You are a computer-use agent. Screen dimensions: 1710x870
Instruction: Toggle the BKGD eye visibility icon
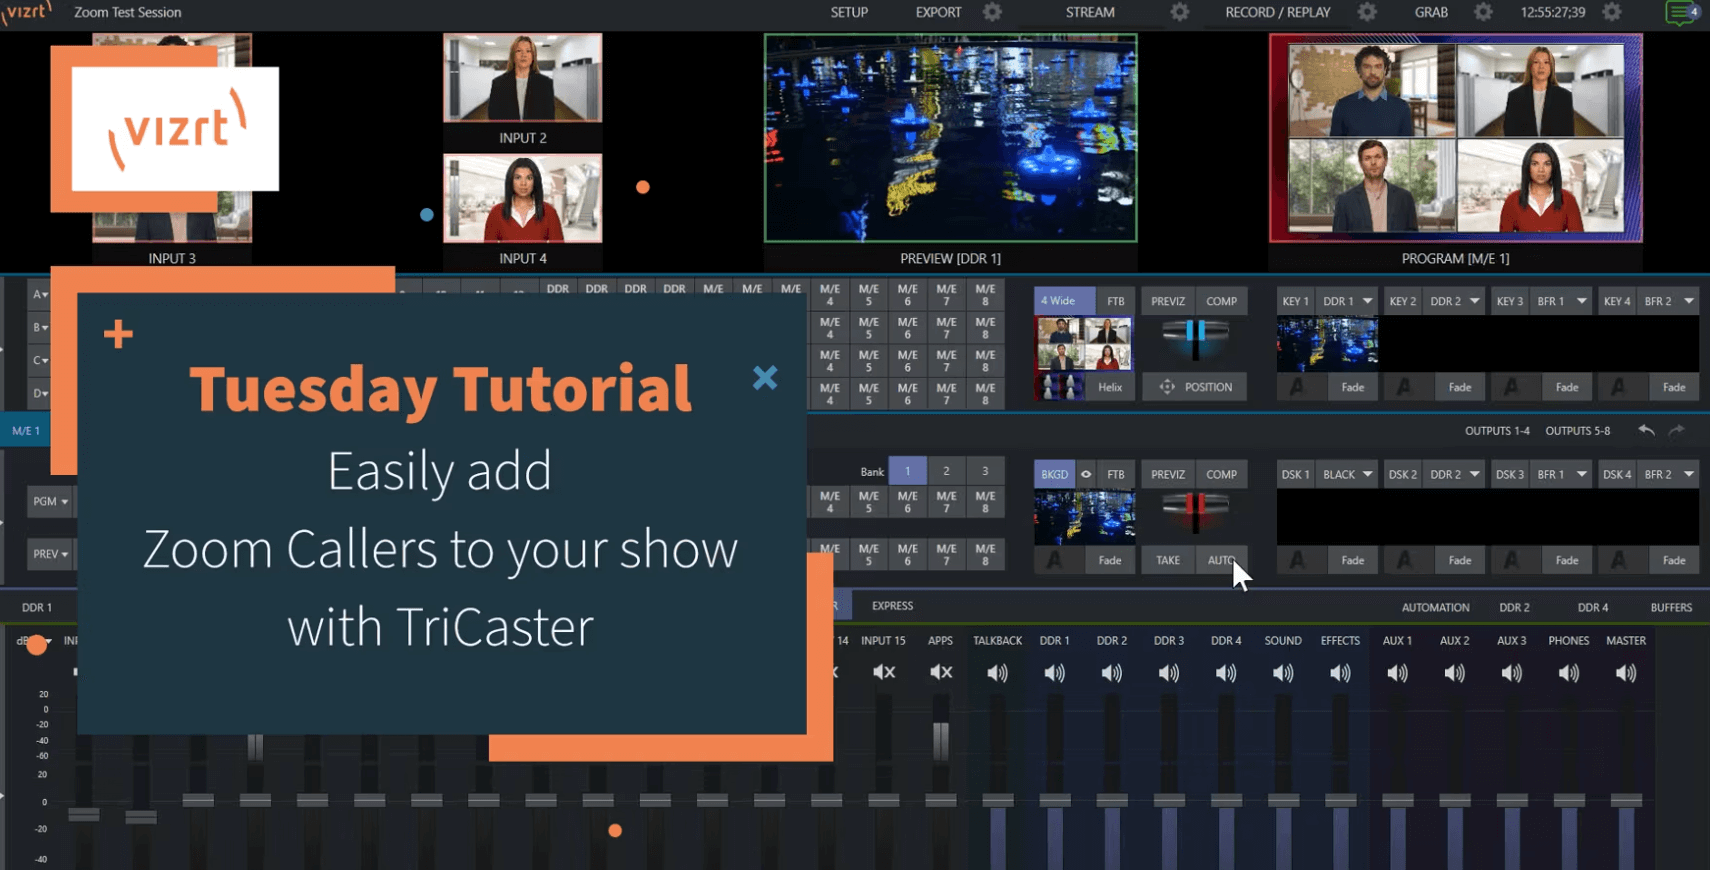(1086, 475)
